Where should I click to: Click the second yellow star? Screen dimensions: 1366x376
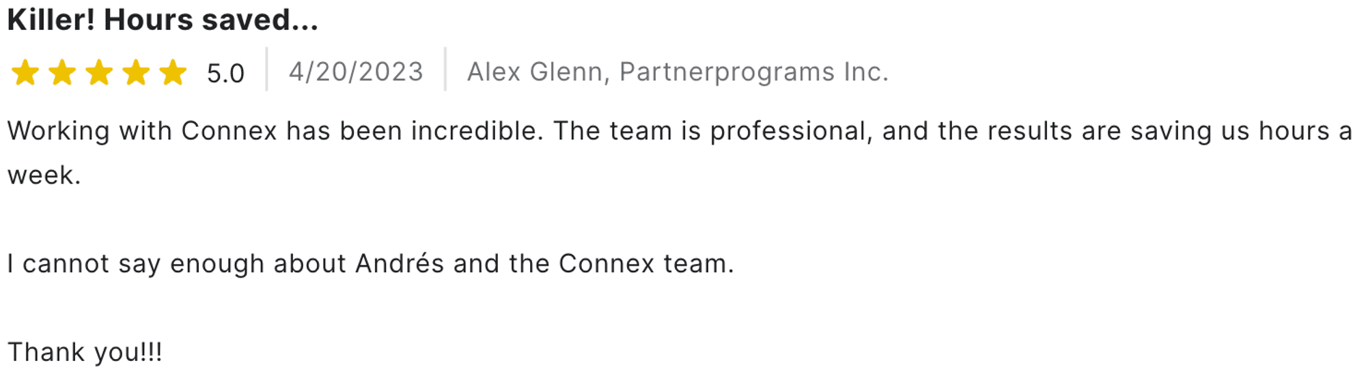(x=62, y=73)
